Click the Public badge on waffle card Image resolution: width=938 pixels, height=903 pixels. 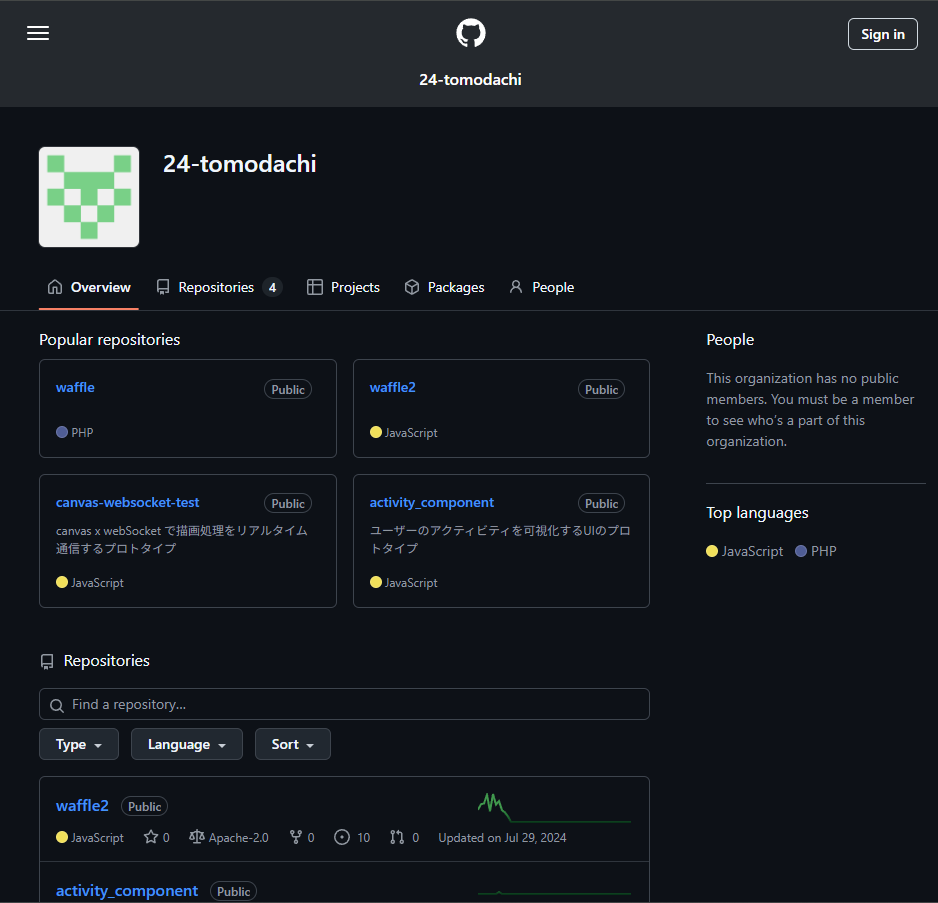[x=288, y=390]
